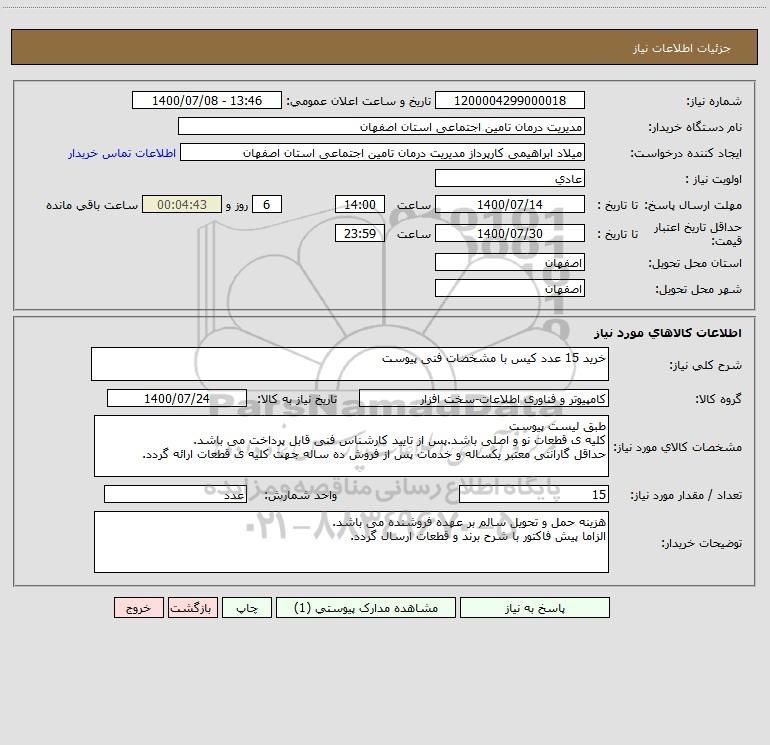
Task: Click the label مشخصات کالای مورد نیاز
Action: [x=678, y=447]
